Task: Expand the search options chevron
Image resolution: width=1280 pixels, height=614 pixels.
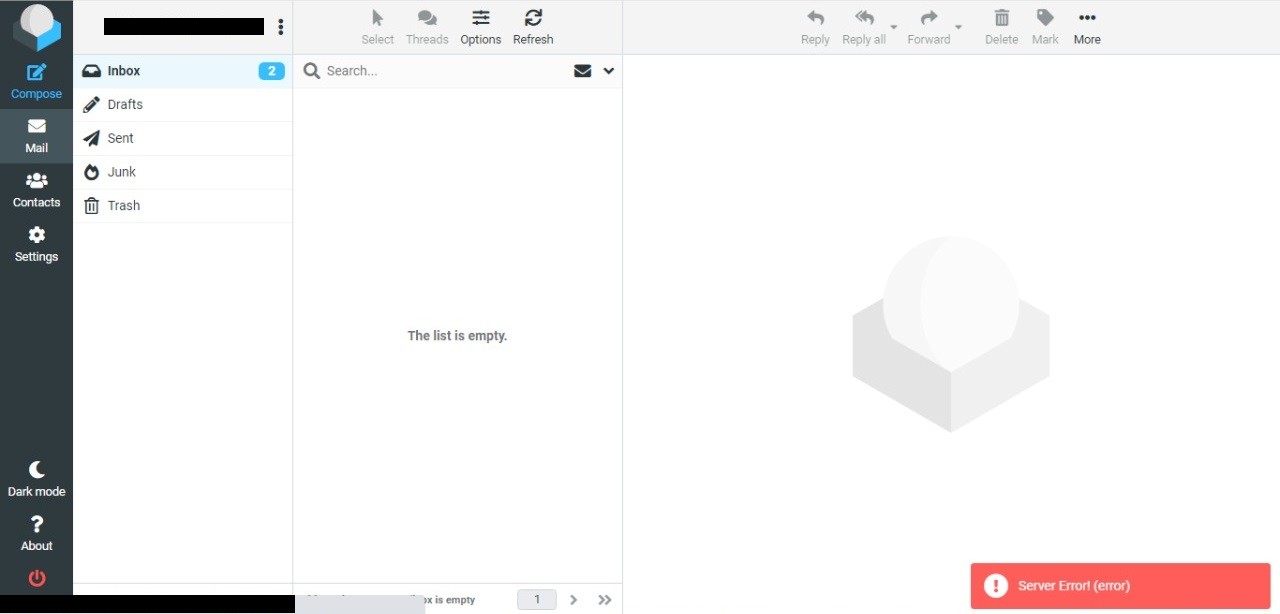Action: tap(608, 71)
